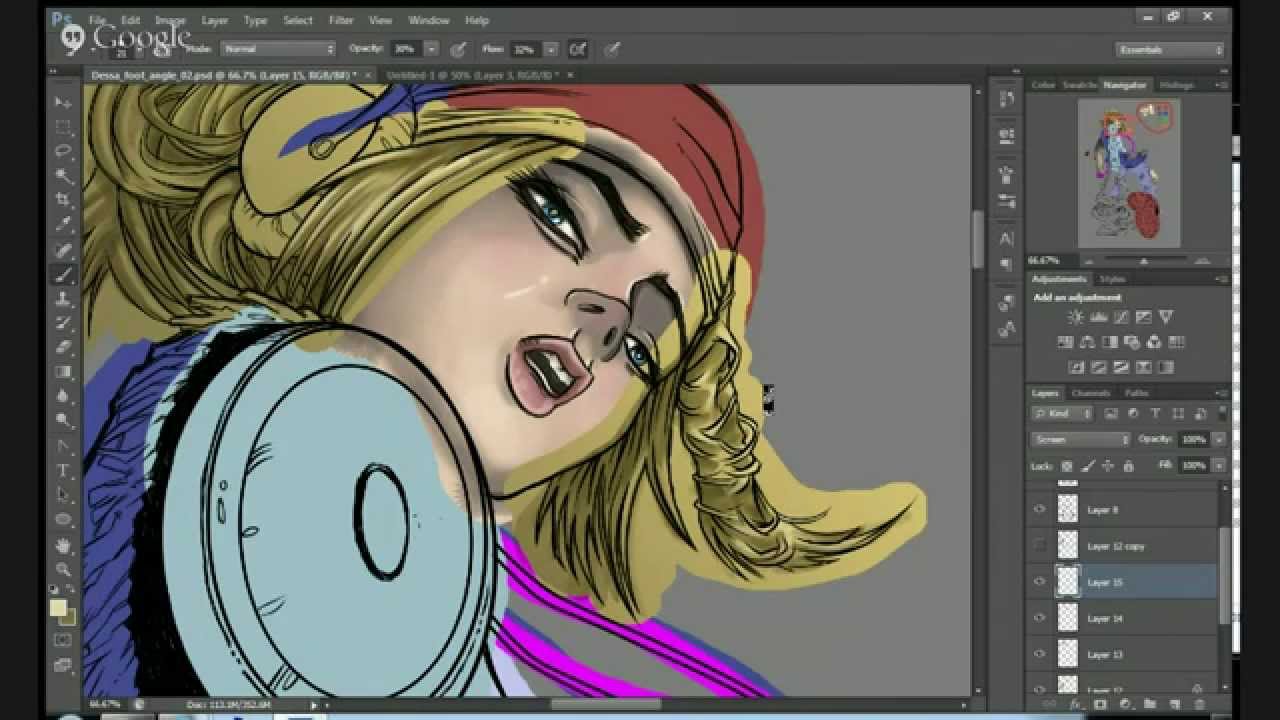
Task: Select the Hand tool
Action: point(63,545)
